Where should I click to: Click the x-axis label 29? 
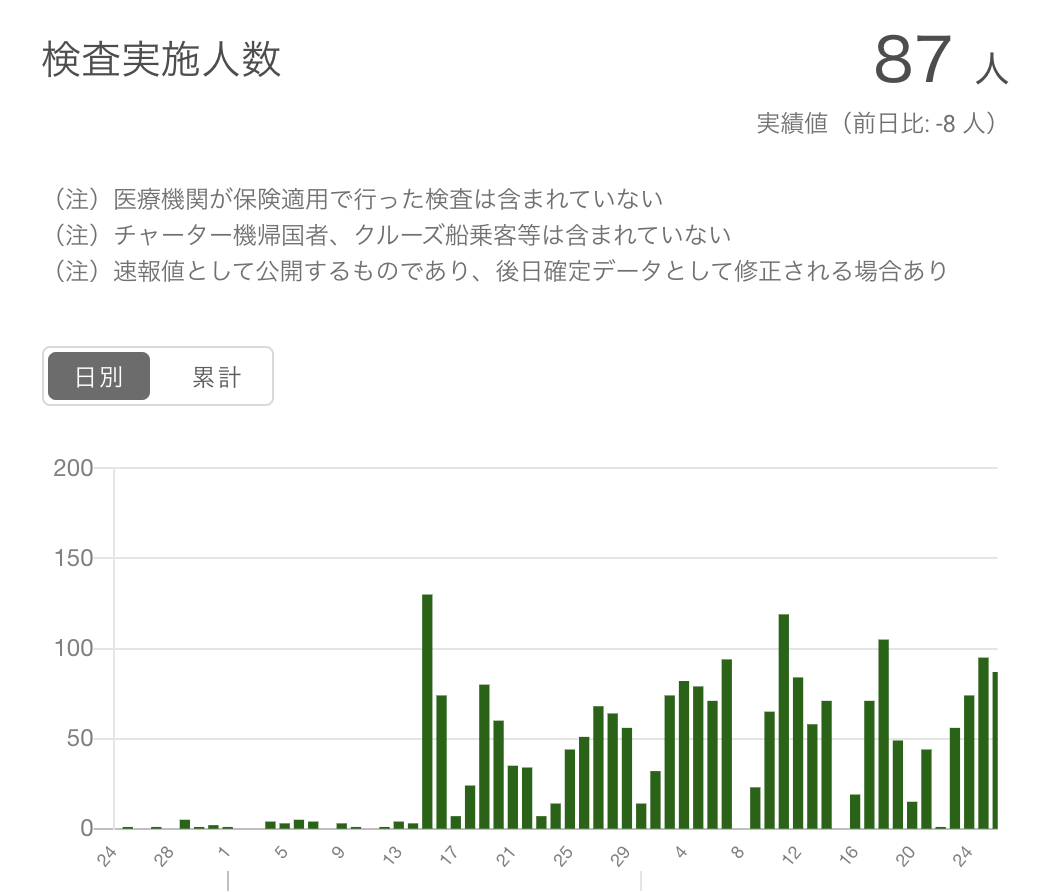click(x=620, y=856)
